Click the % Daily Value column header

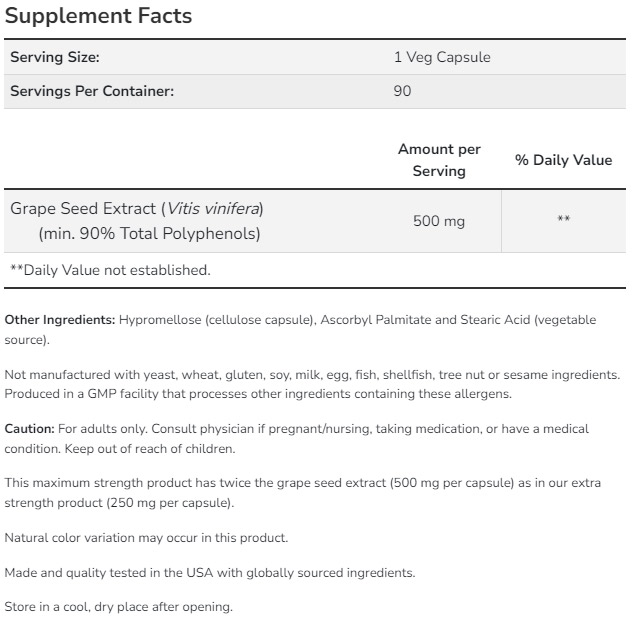[x=563, y=160]
